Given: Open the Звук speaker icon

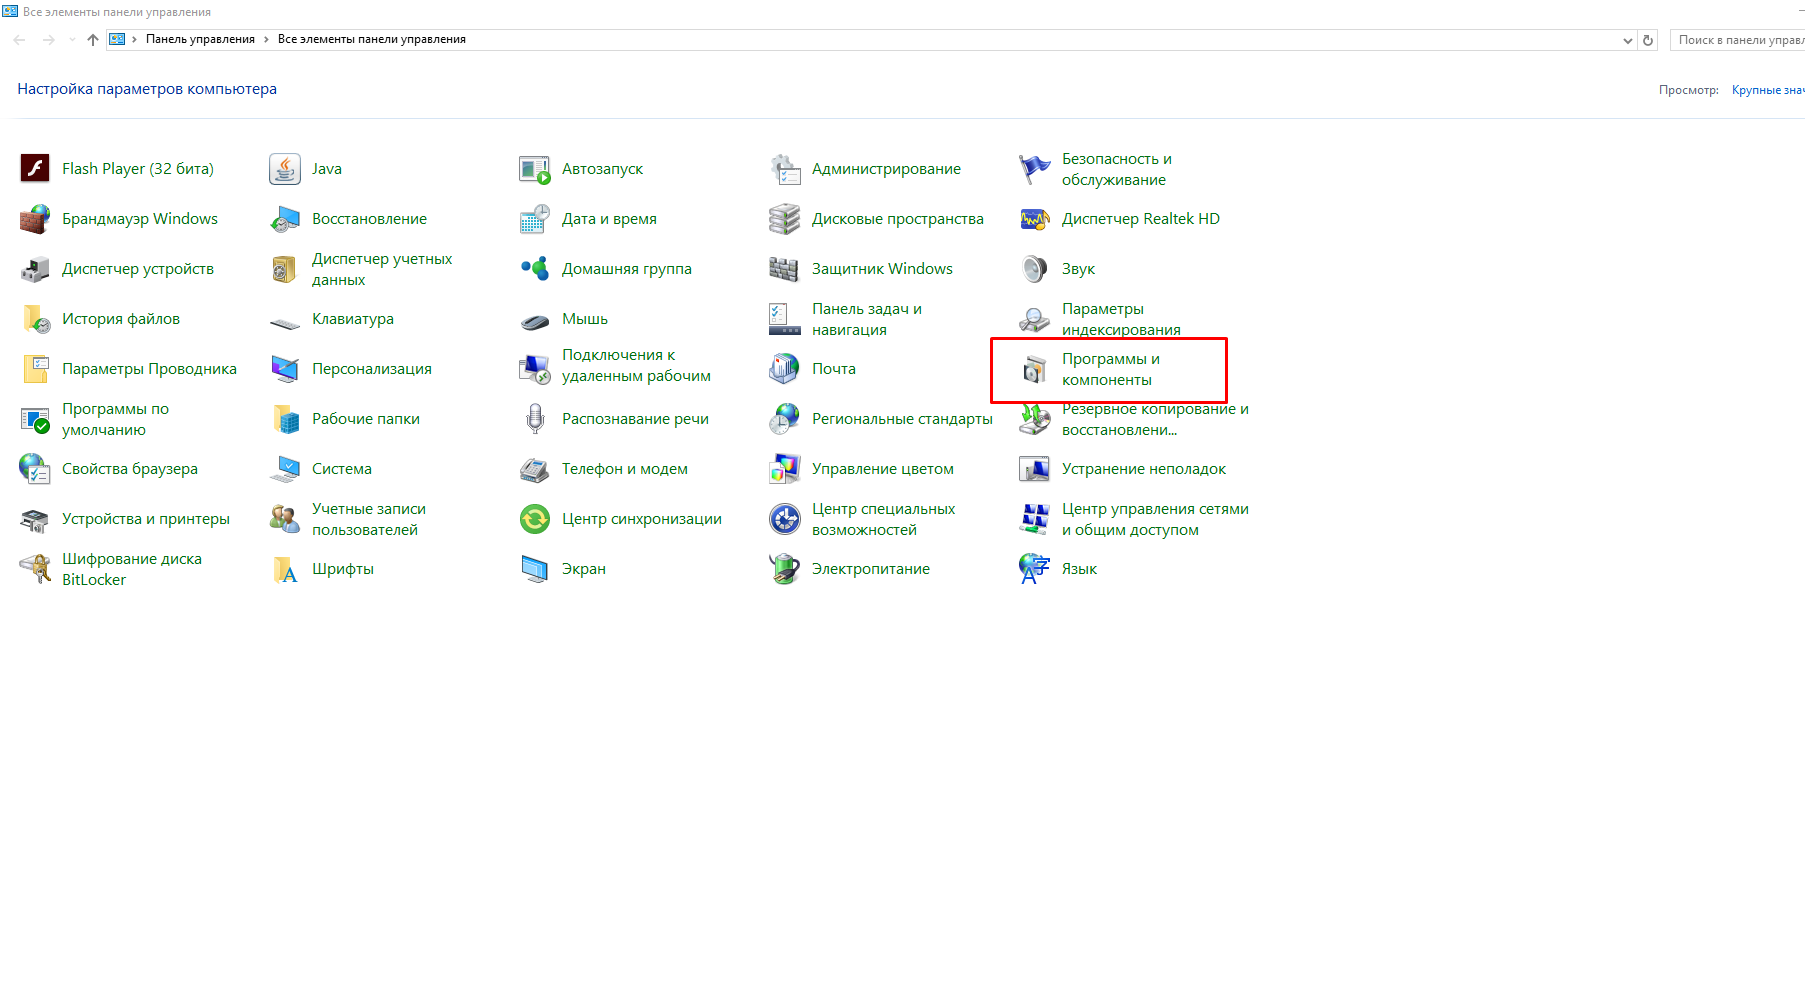Looking at the screenshot, I should tap(1035, 269).
